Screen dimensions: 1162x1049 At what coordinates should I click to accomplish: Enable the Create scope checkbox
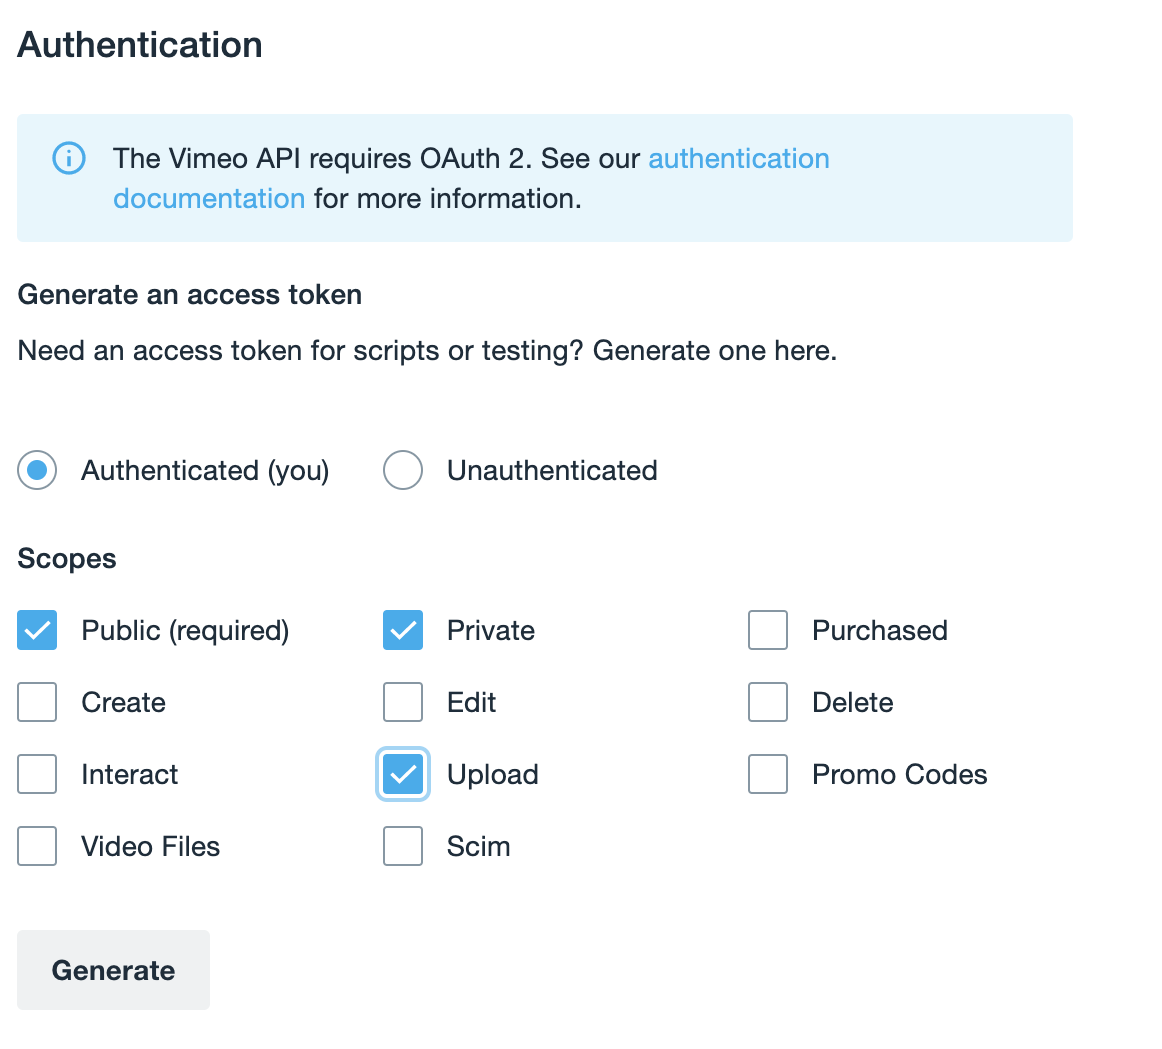tap(37, 702)
